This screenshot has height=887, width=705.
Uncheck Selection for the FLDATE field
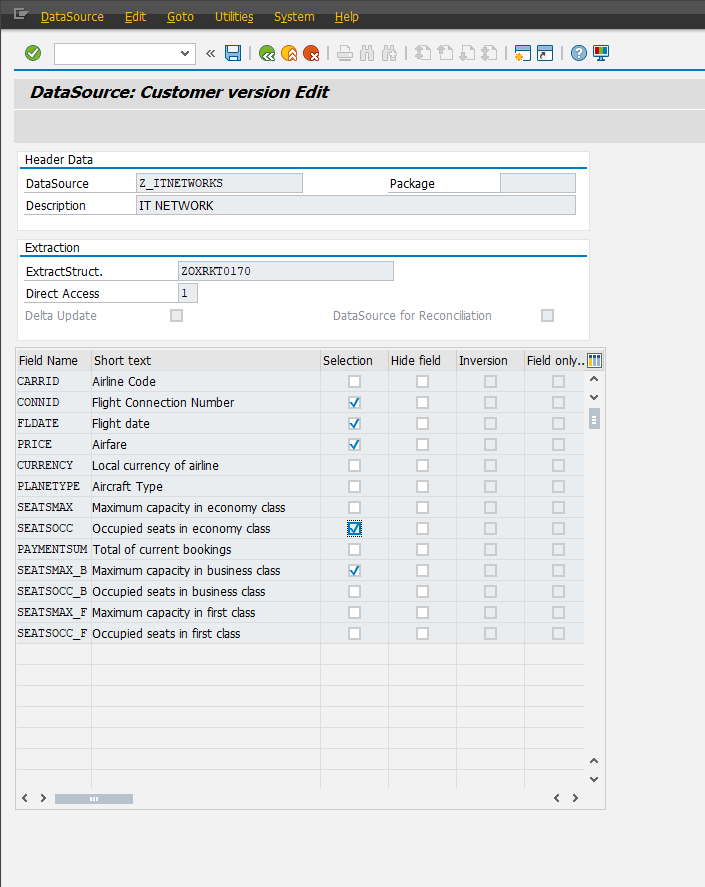(355, 424)
